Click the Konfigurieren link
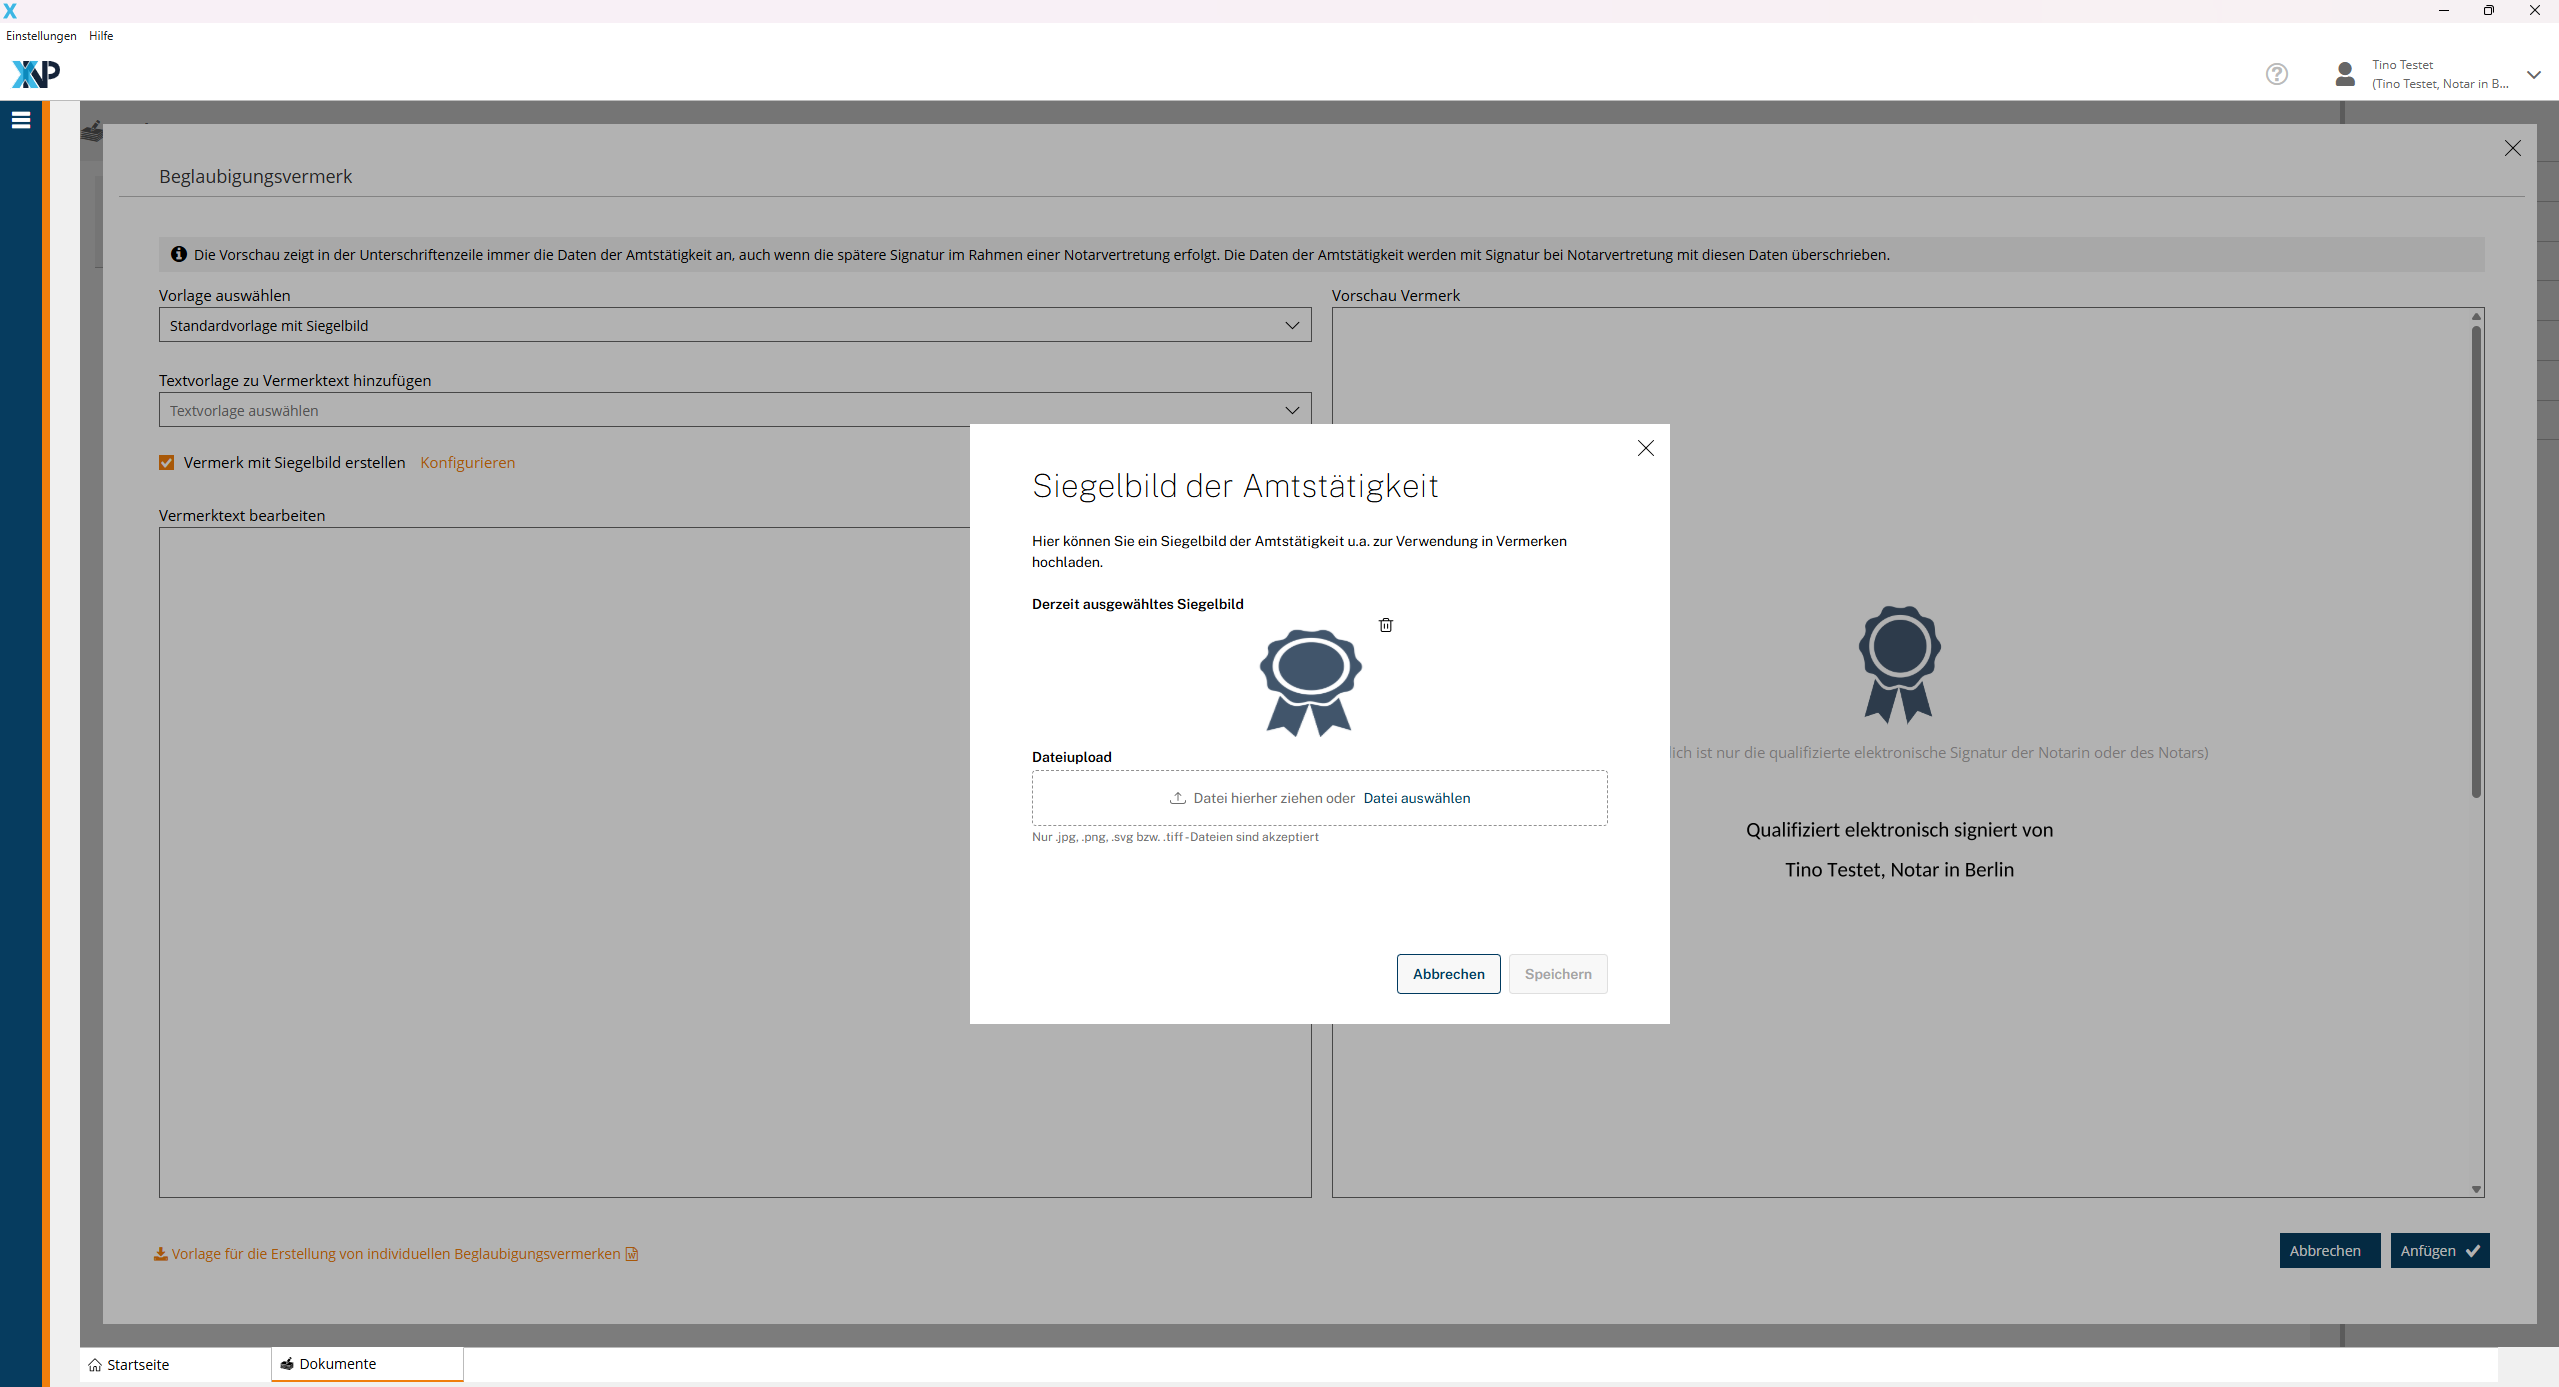The width and height of the screenshot is (2559, 1387). coord(467,462)
